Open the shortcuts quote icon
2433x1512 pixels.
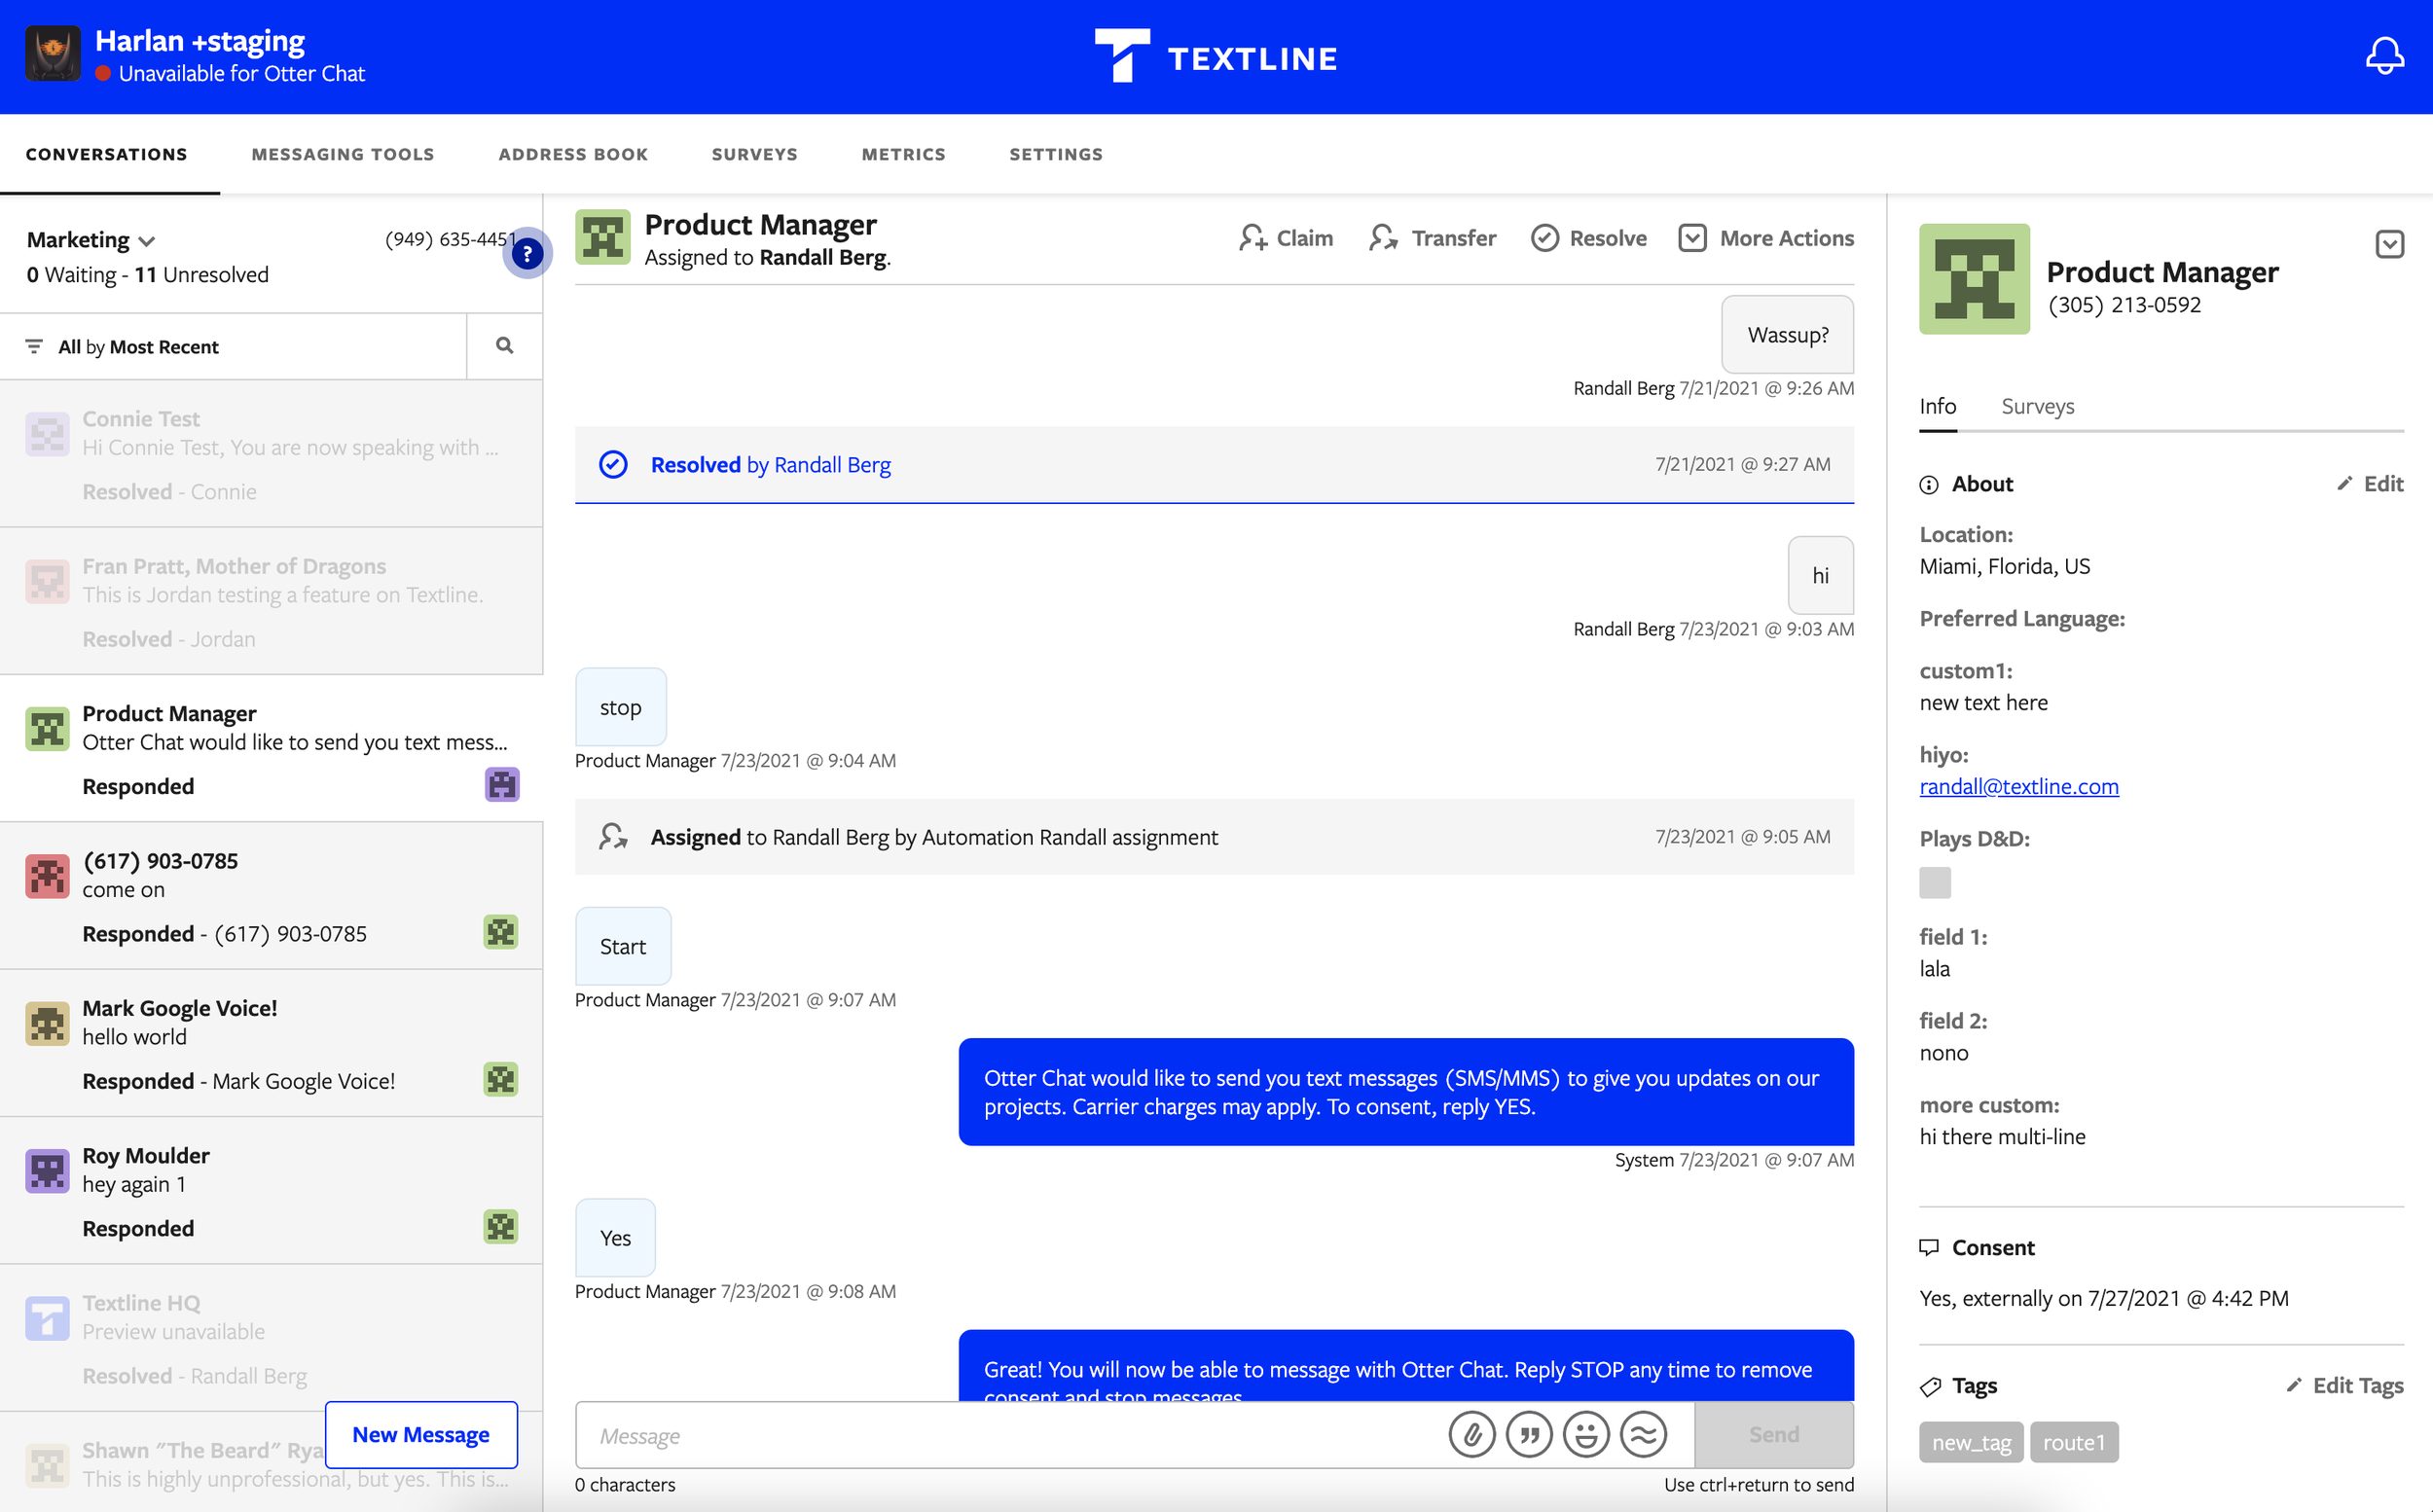pyautogui.click(x=1529, y=1435)
